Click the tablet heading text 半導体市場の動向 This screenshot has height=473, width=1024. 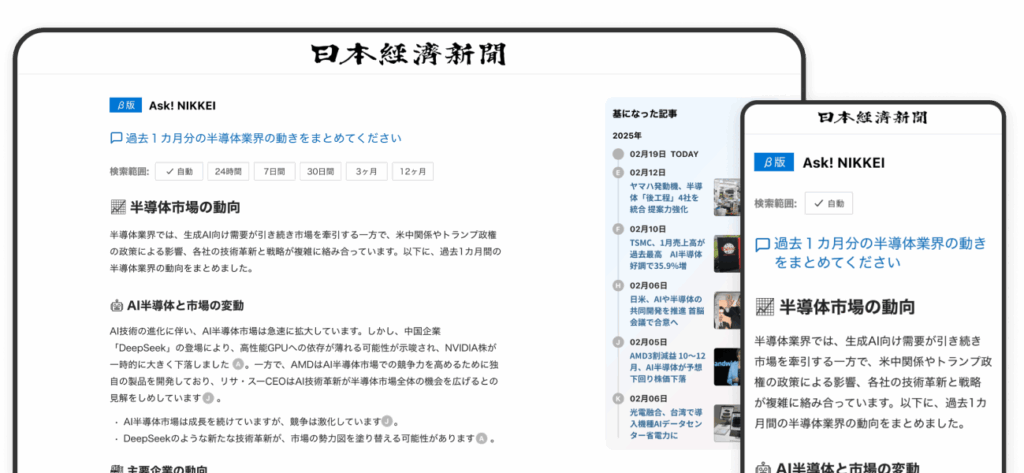[x=185, y=208]
